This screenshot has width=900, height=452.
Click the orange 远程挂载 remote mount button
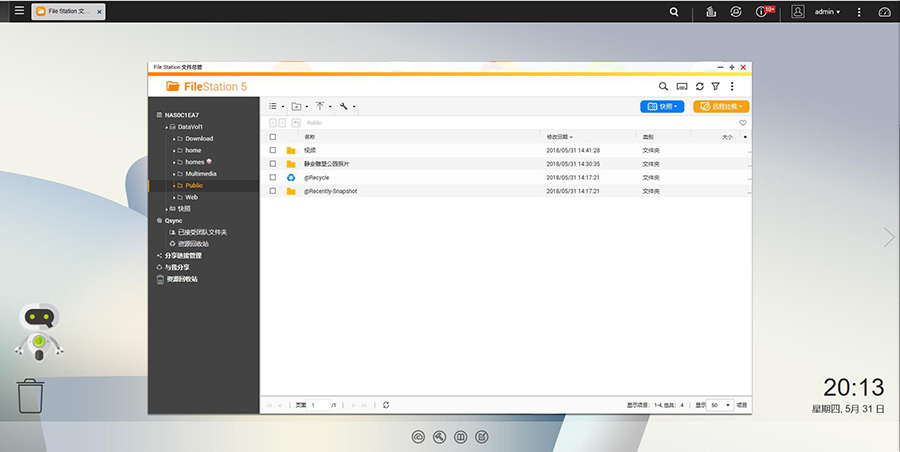pos(720,106)
